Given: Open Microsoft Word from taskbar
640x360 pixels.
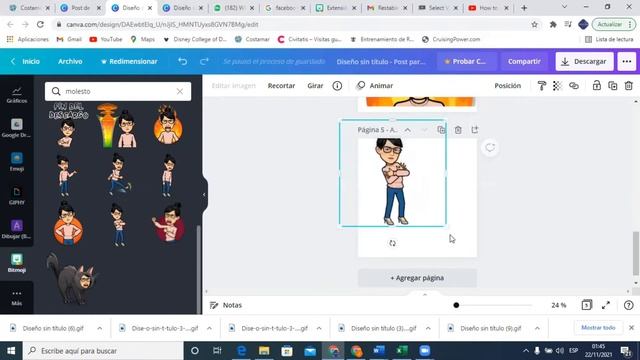Looking at the screenshot, I should (x=378, y=351).
